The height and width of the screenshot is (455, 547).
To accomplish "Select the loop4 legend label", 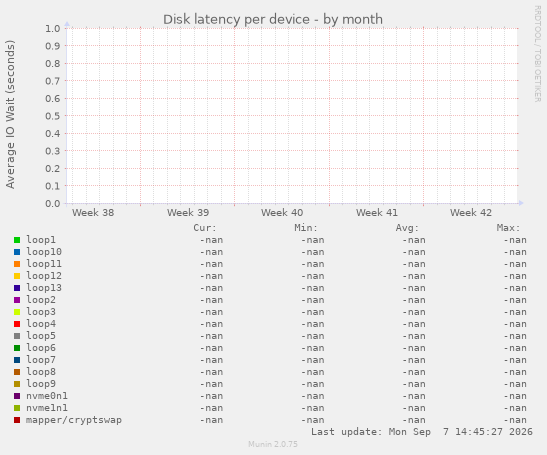I will (41, 324).
